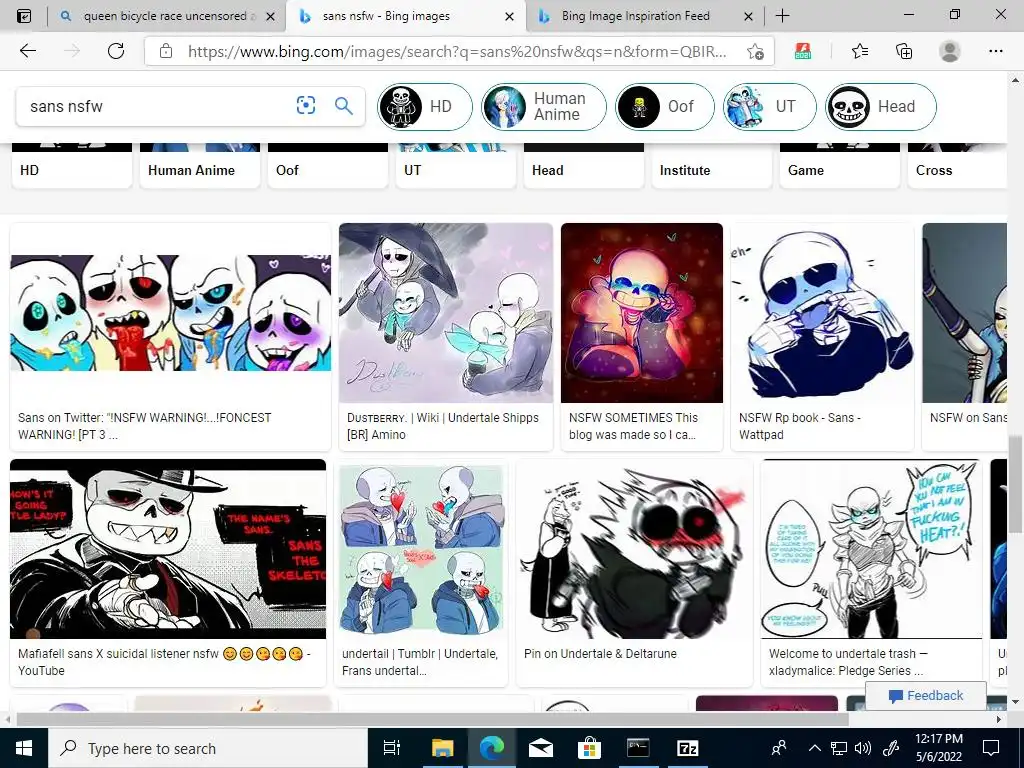Open the undertail Tumblr four-panel thumbnail

point(421,549)
